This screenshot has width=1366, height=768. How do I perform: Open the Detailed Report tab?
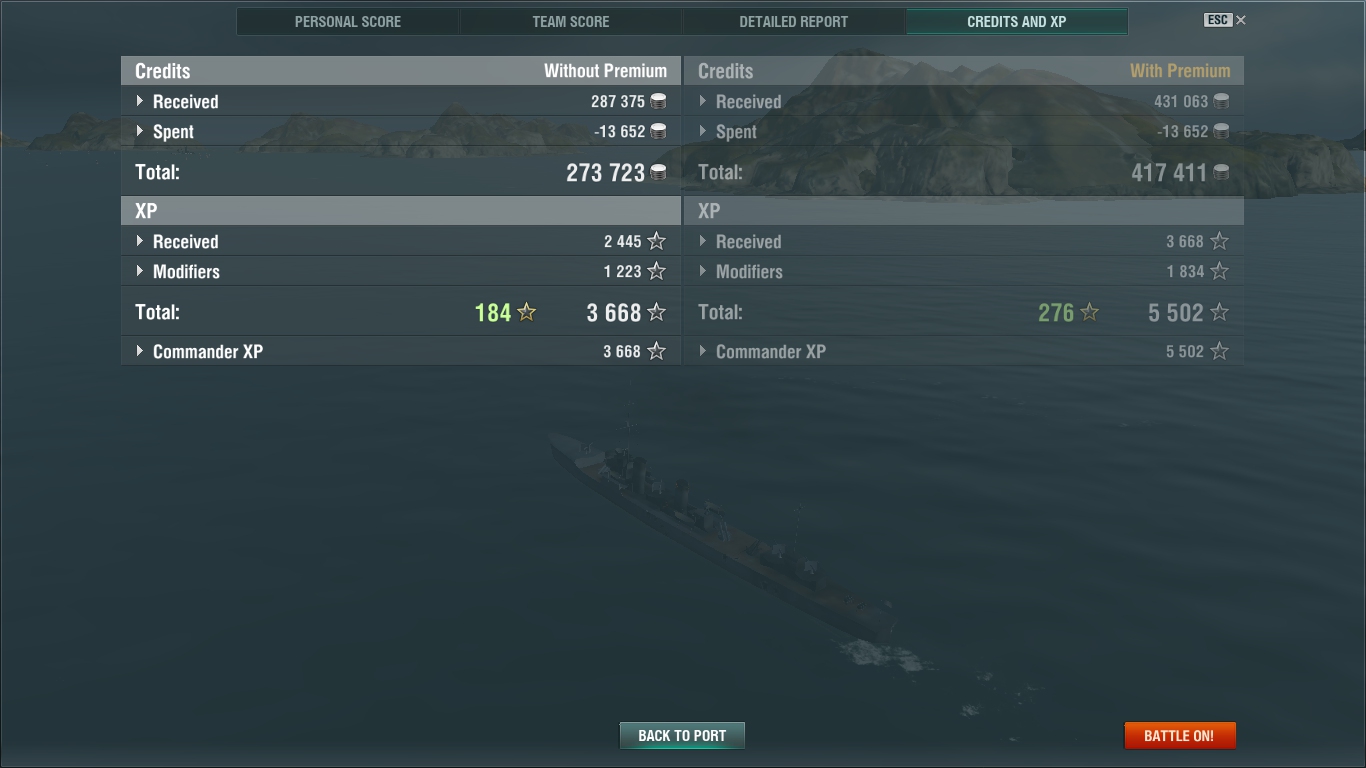coord(794,21)
